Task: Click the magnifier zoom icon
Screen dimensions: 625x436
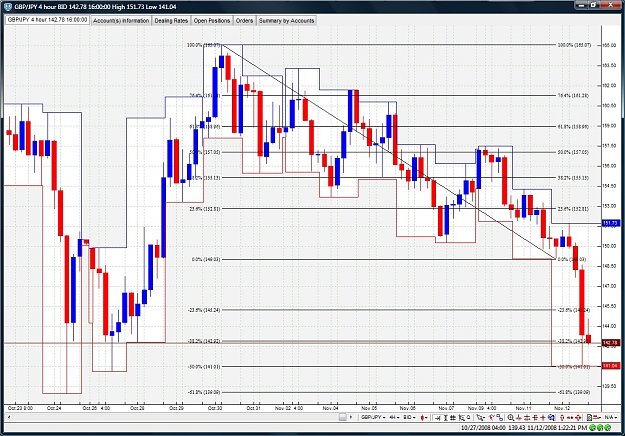Action: (511, 418)
